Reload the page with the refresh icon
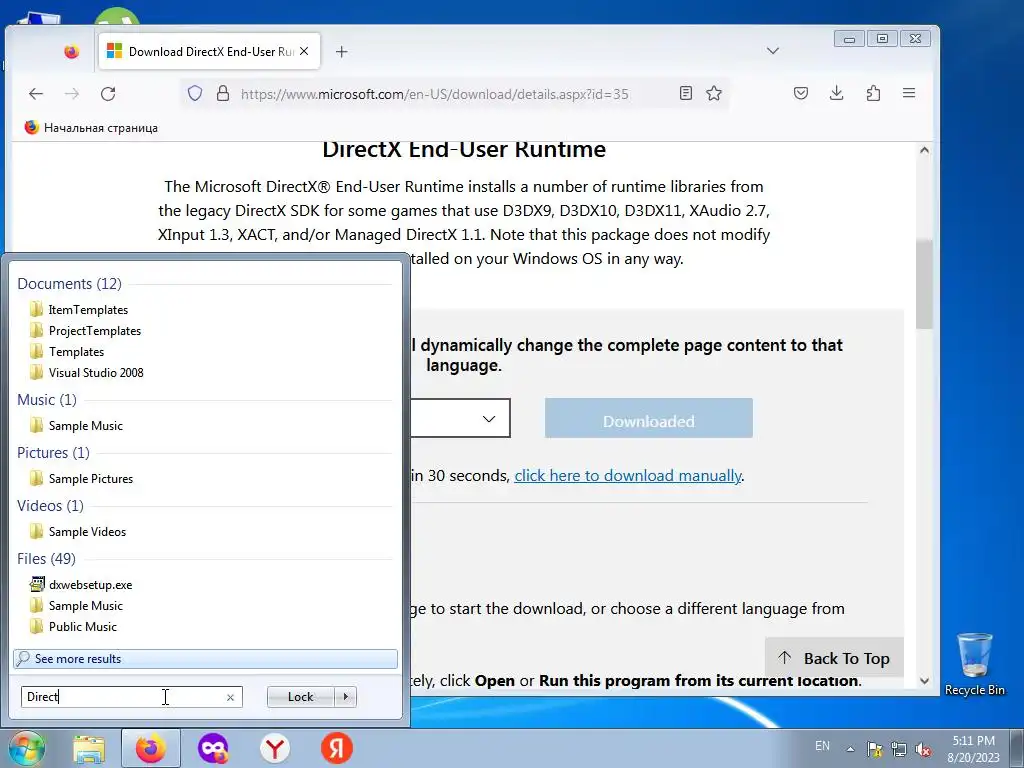This screenshot has height=768, width=1024. coord(108,94)
